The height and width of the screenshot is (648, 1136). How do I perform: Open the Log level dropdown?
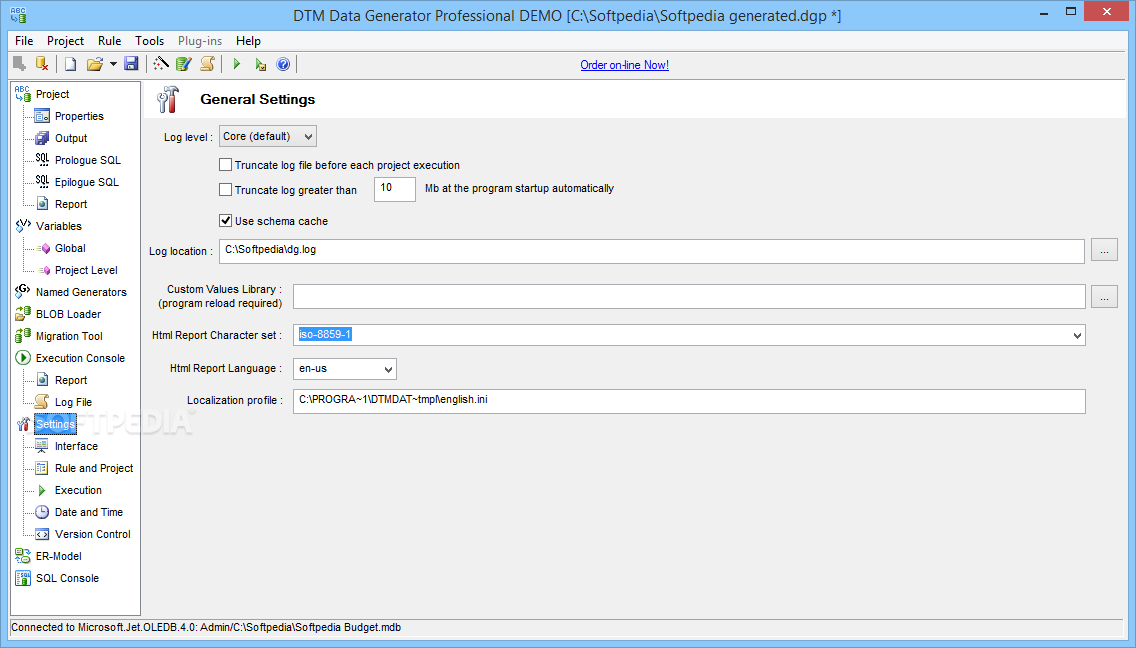267,136
